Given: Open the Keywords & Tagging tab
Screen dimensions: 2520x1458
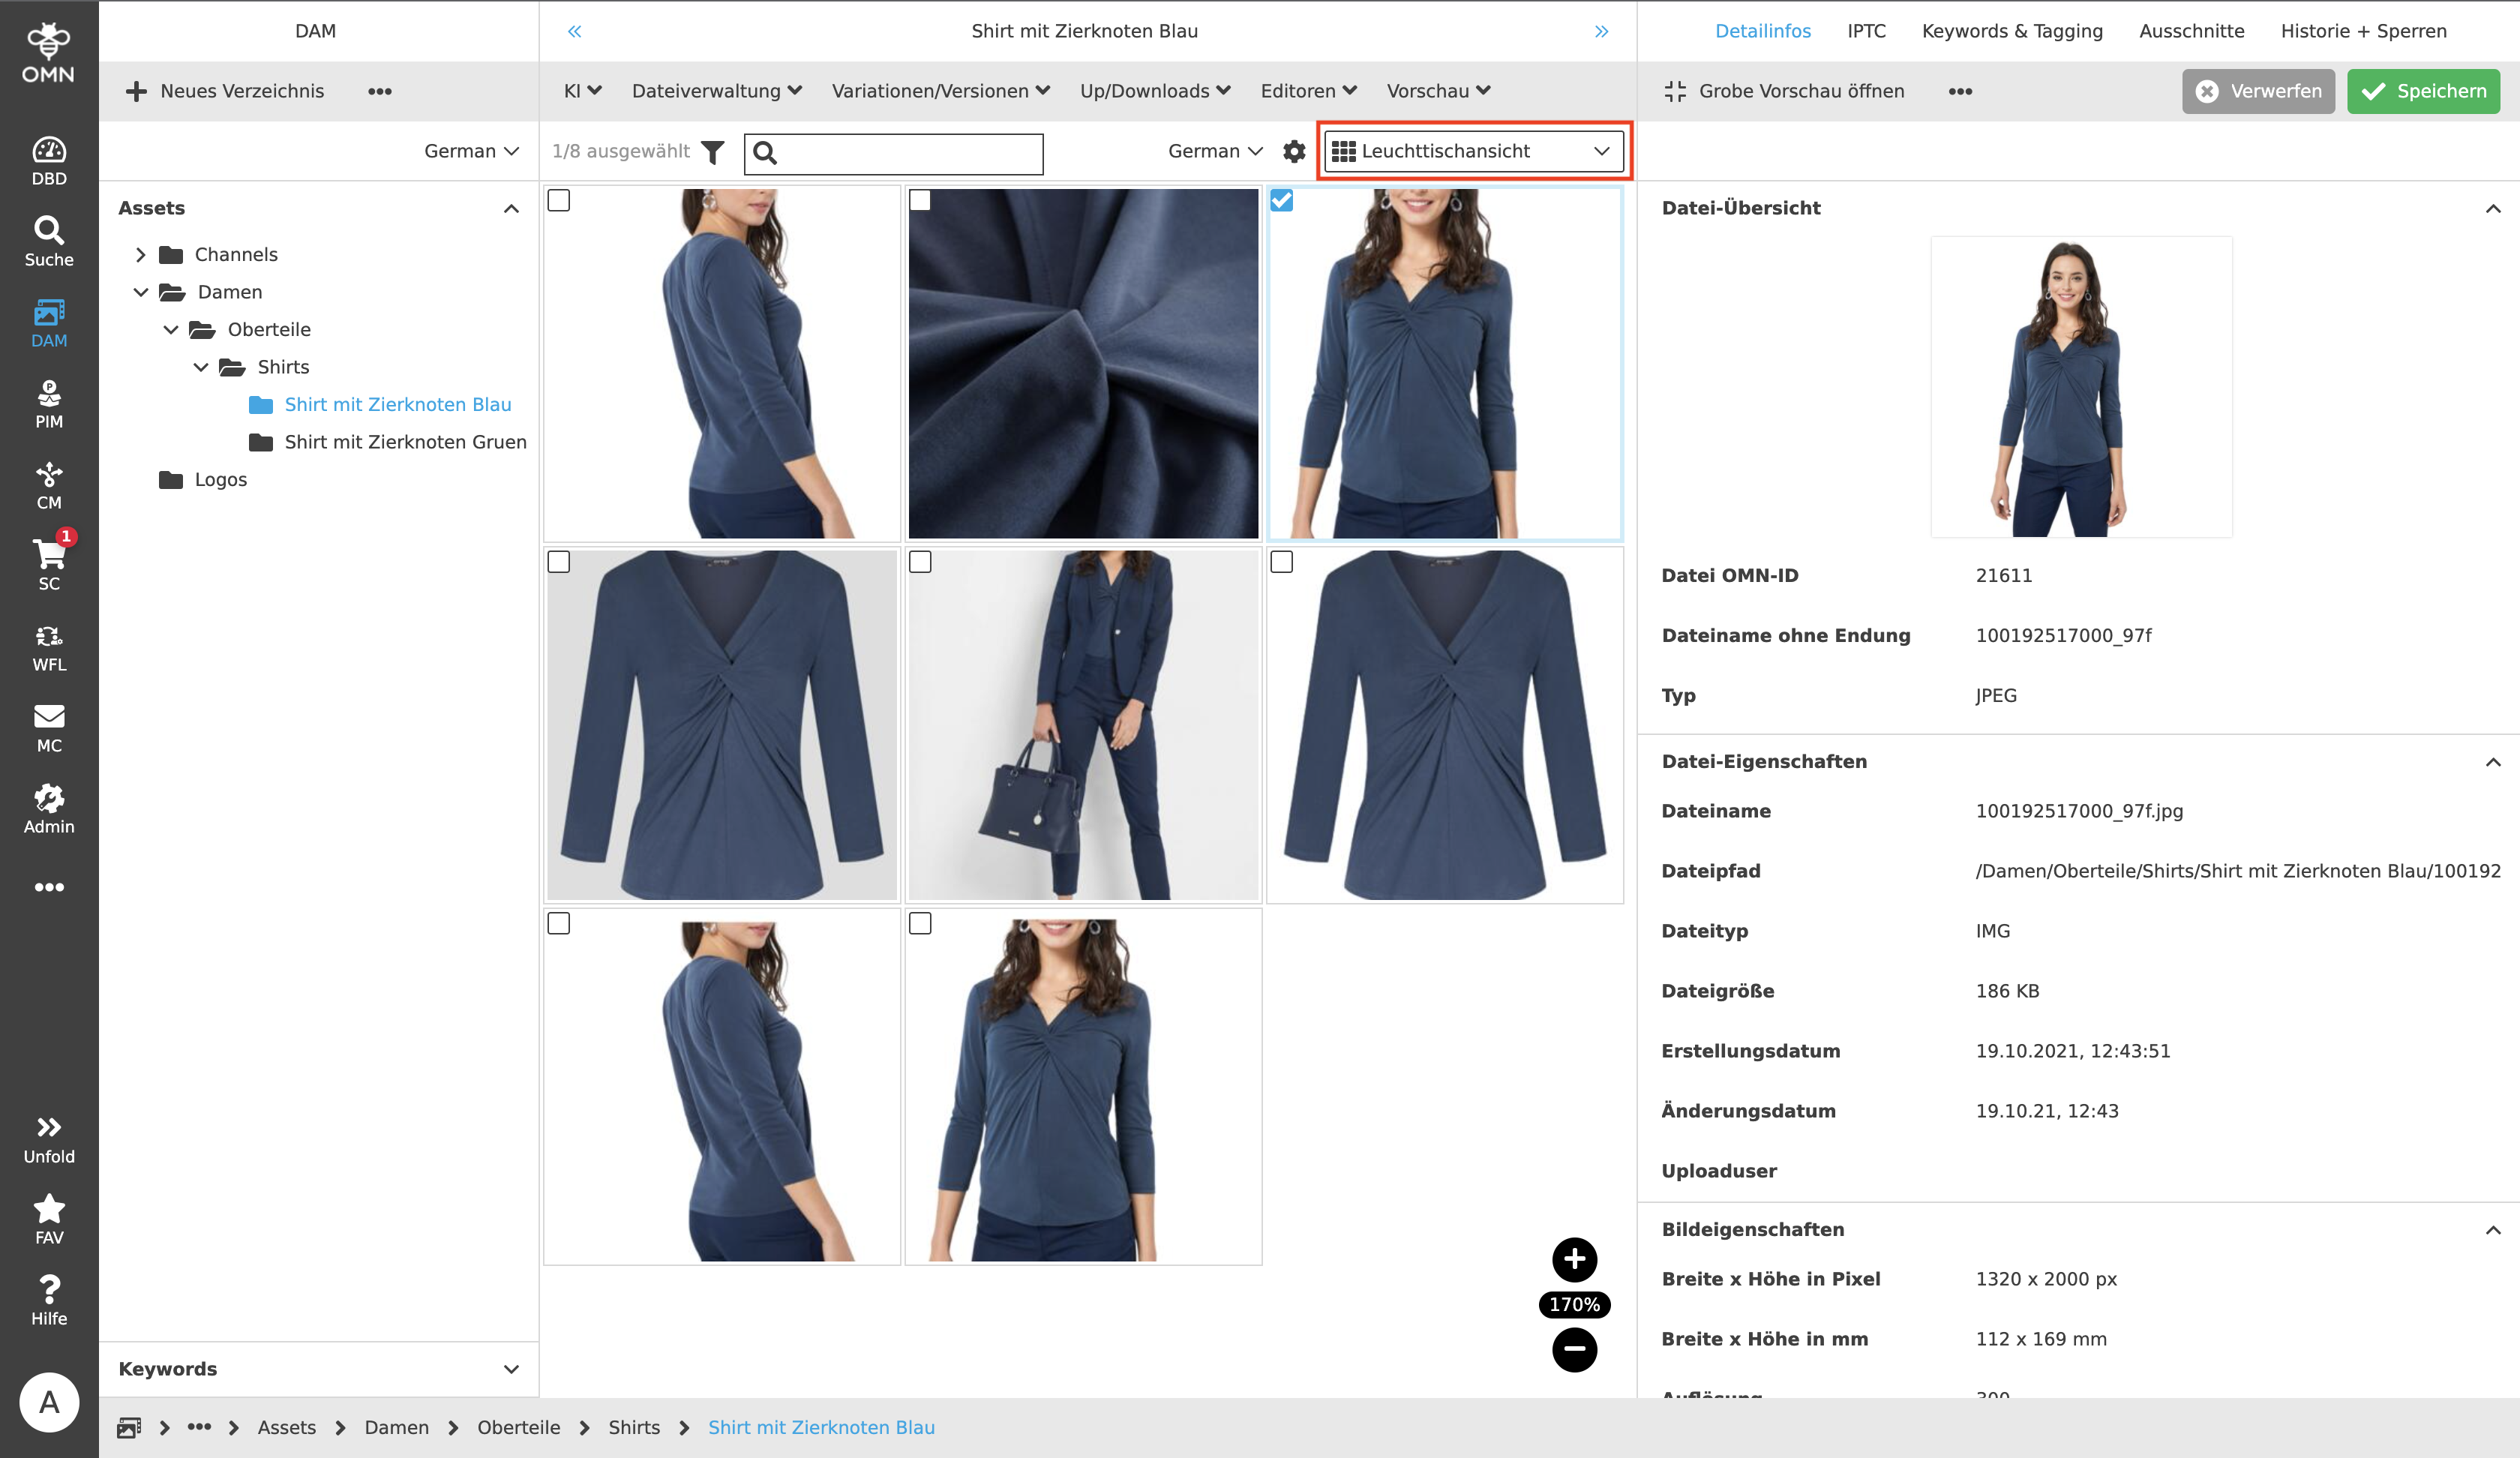Looking at the screenshot, I should (x=2012, y=31).
